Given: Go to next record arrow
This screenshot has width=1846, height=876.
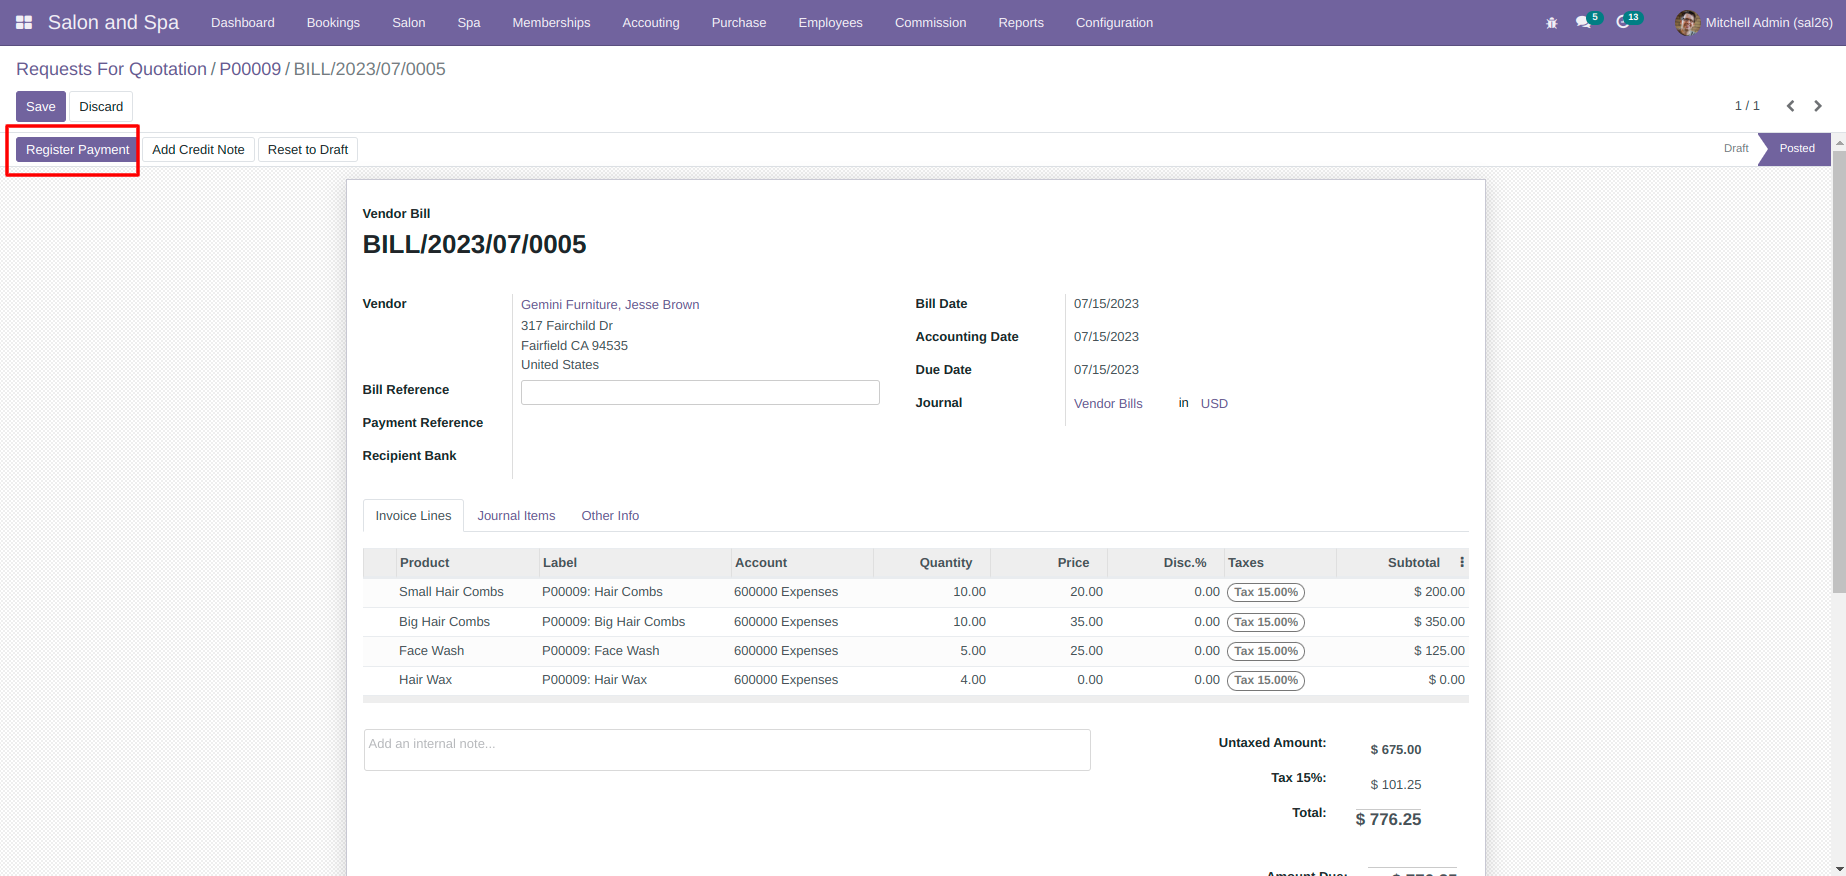Looking at the screenshot, I should (x=1818, y=106).
